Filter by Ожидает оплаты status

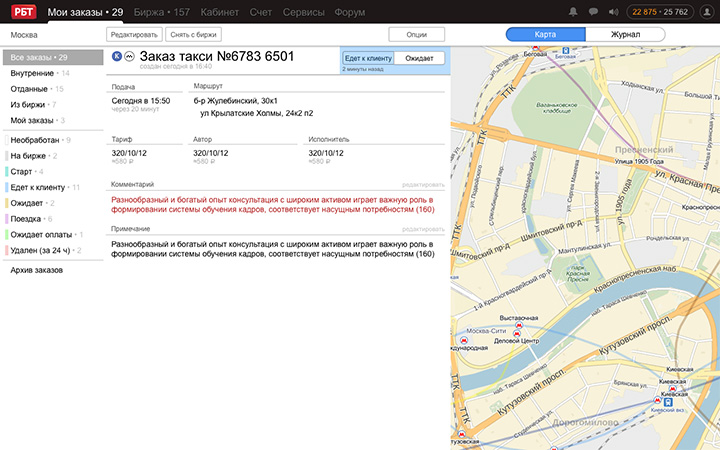pyautogui.click(x=46, y=235)
